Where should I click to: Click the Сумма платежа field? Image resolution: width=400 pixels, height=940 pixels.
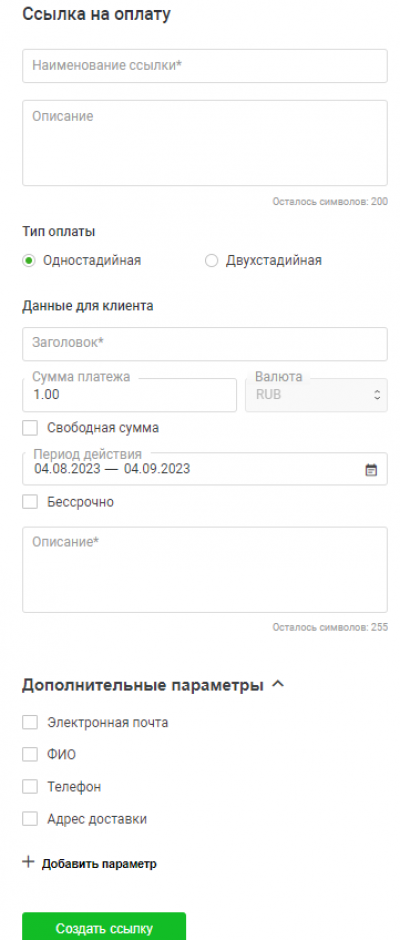[x=130, y=395]
